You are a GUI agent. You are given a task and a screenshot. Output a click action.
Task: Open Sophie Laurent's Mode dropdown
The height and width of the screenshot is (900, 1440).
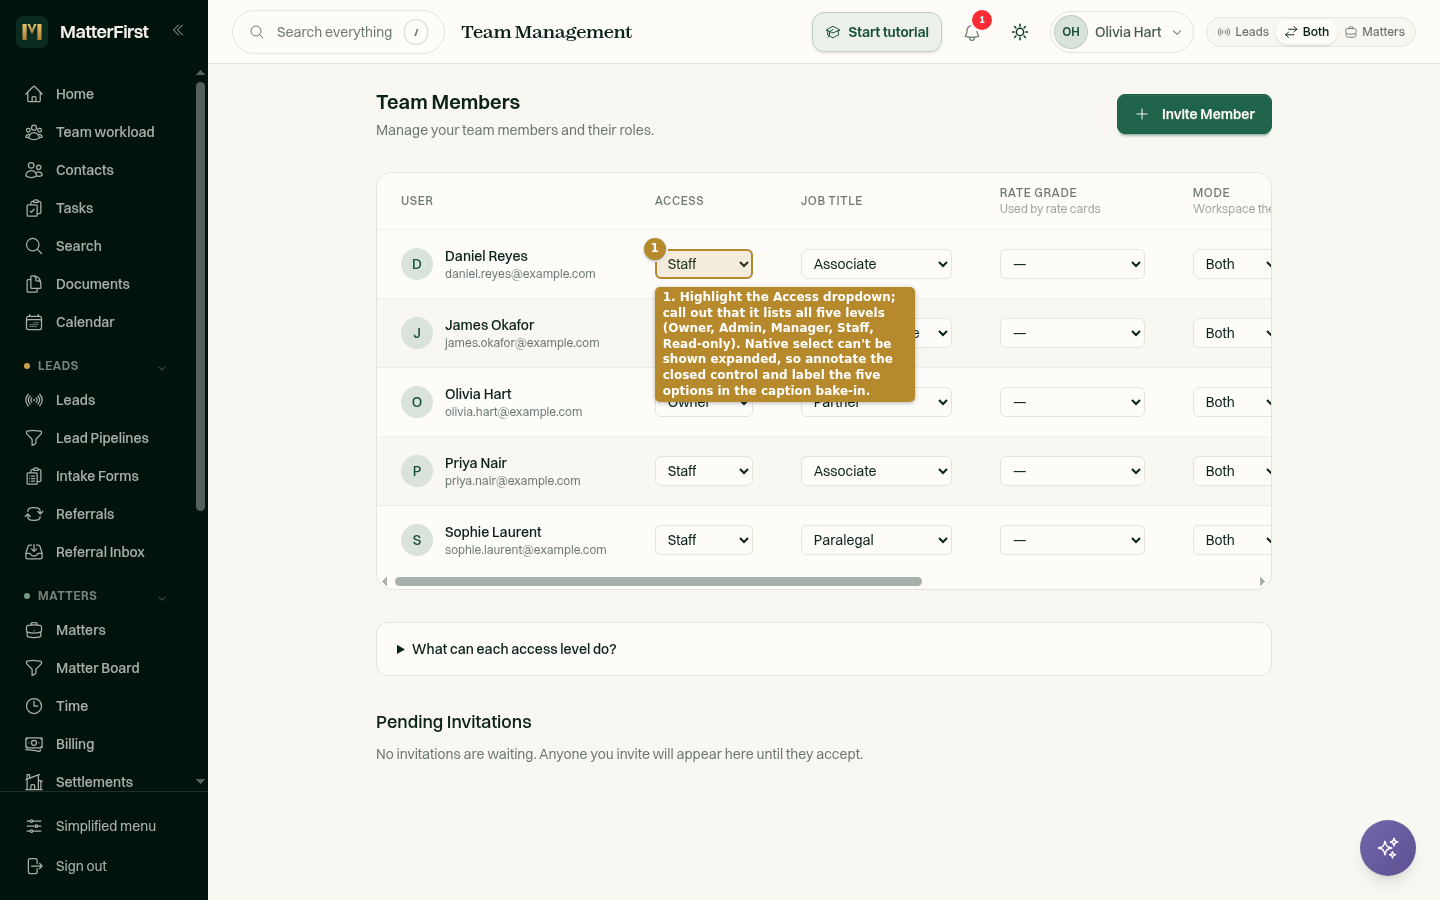(1232, 540)
